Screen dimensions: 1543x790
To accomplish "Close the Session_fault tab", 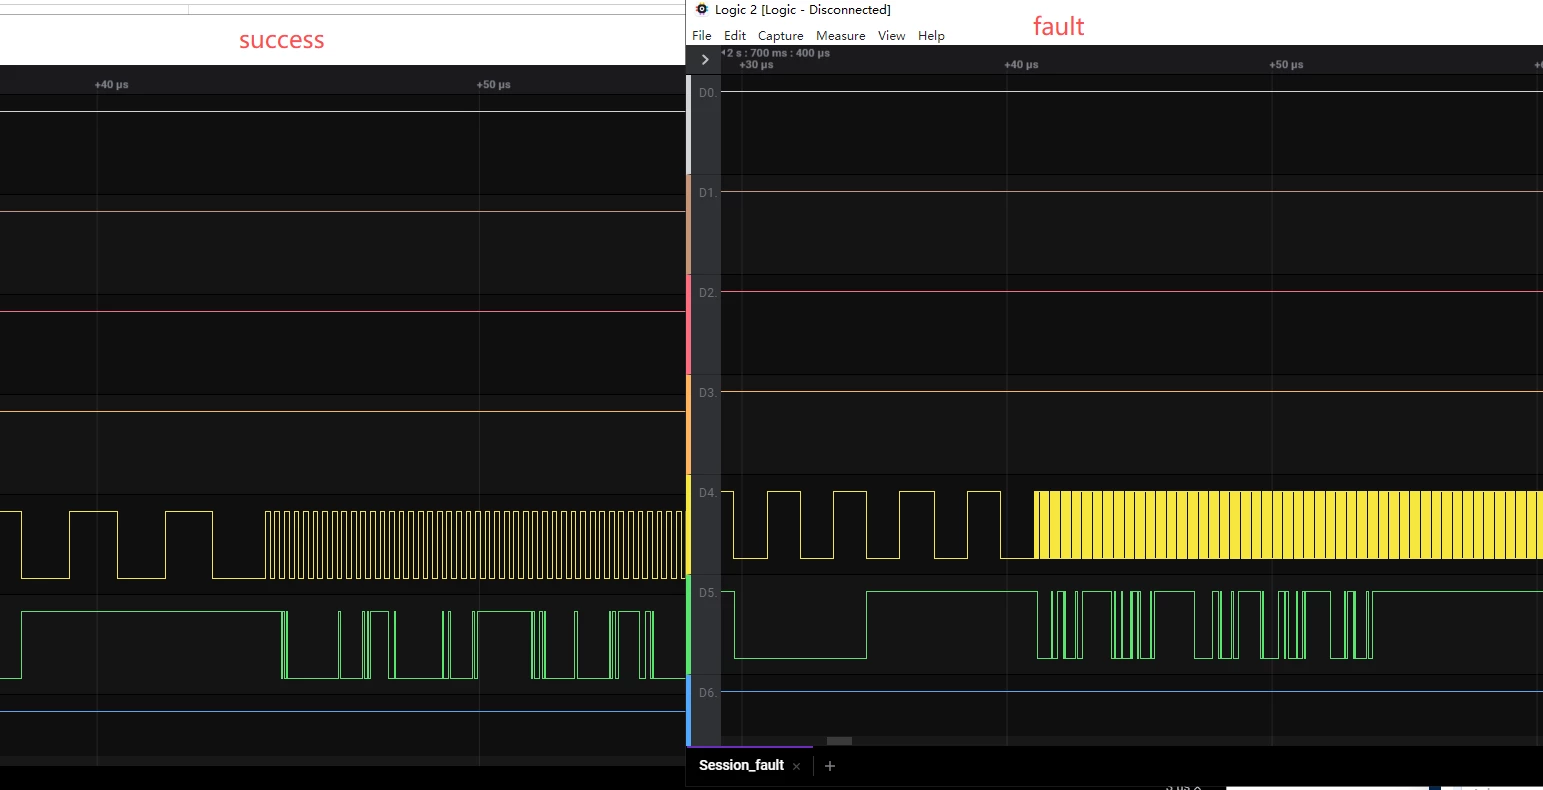I will click(796, 767).
